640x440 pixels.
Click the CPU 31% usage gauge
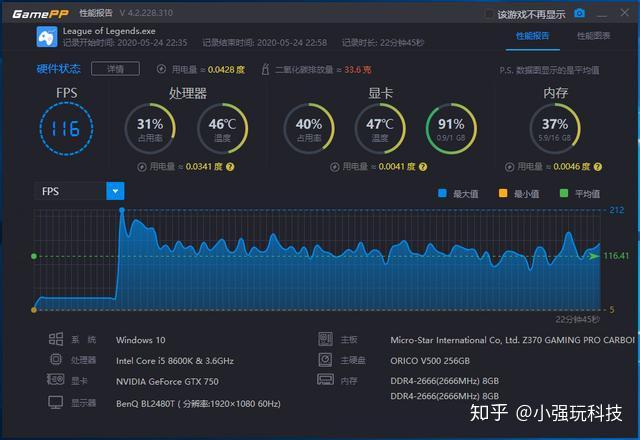(150, 129)
